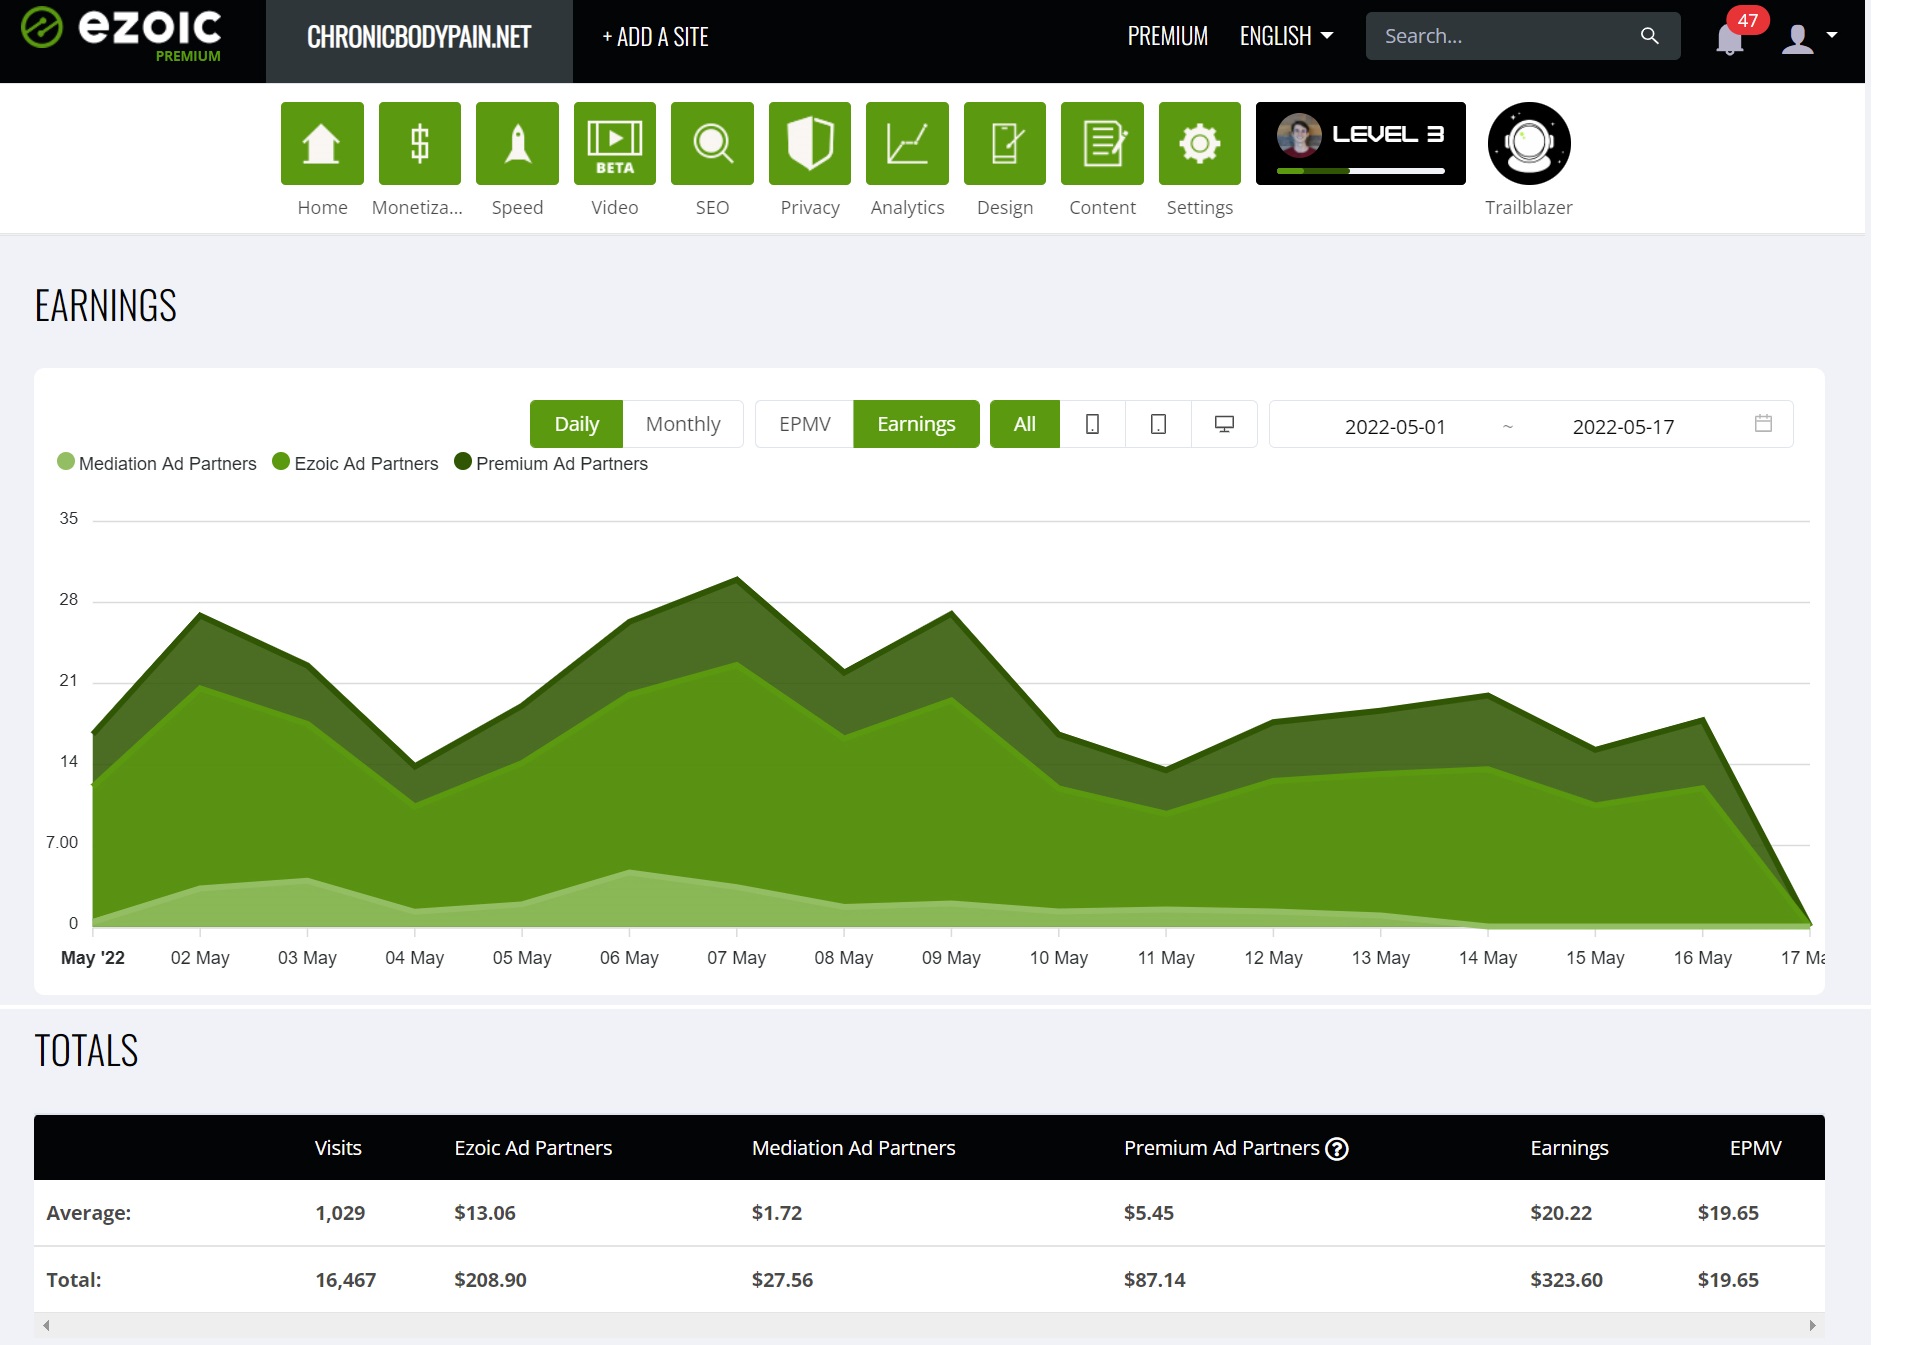Toggle Mediation Ad Partners legend series
This screenshot has width=1915, height=1345.
[x=157, y=463]
